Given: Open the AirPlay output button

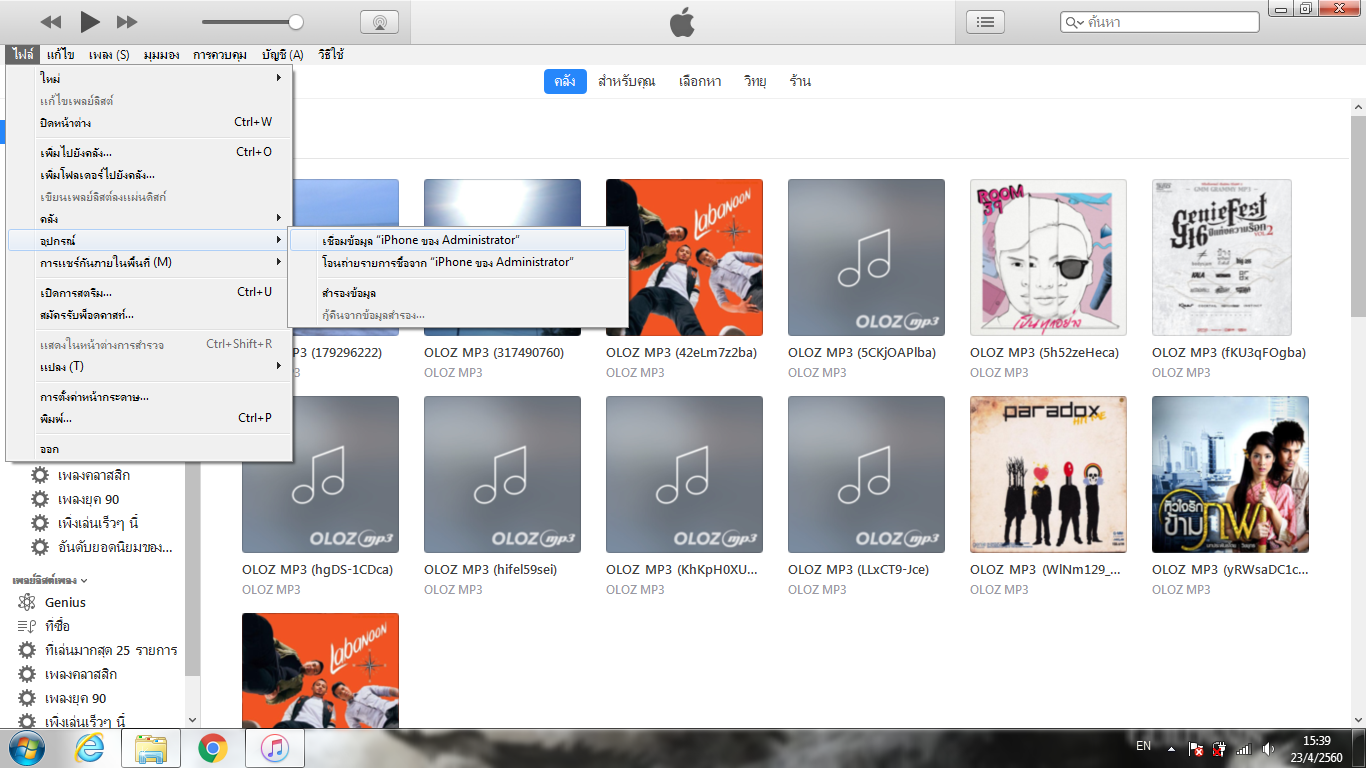Looking at the screenshot, I should pos(379,22).
